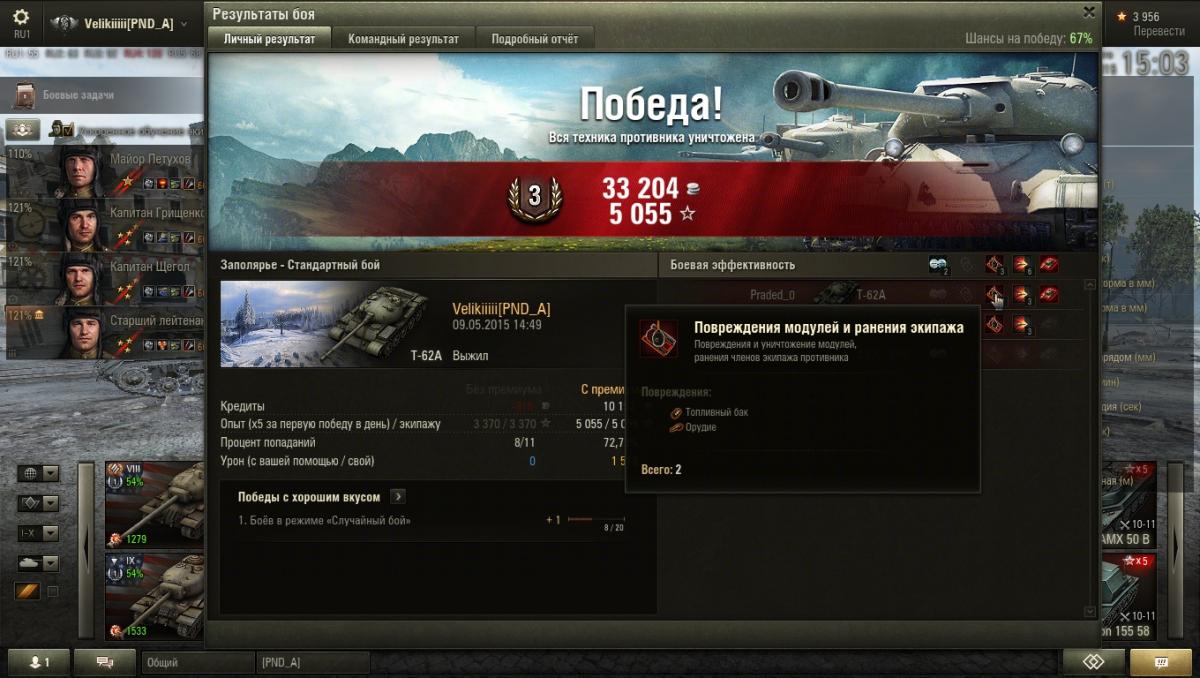
Task: Toggle the orange stripe elite filter button
Action: [27, 592]
